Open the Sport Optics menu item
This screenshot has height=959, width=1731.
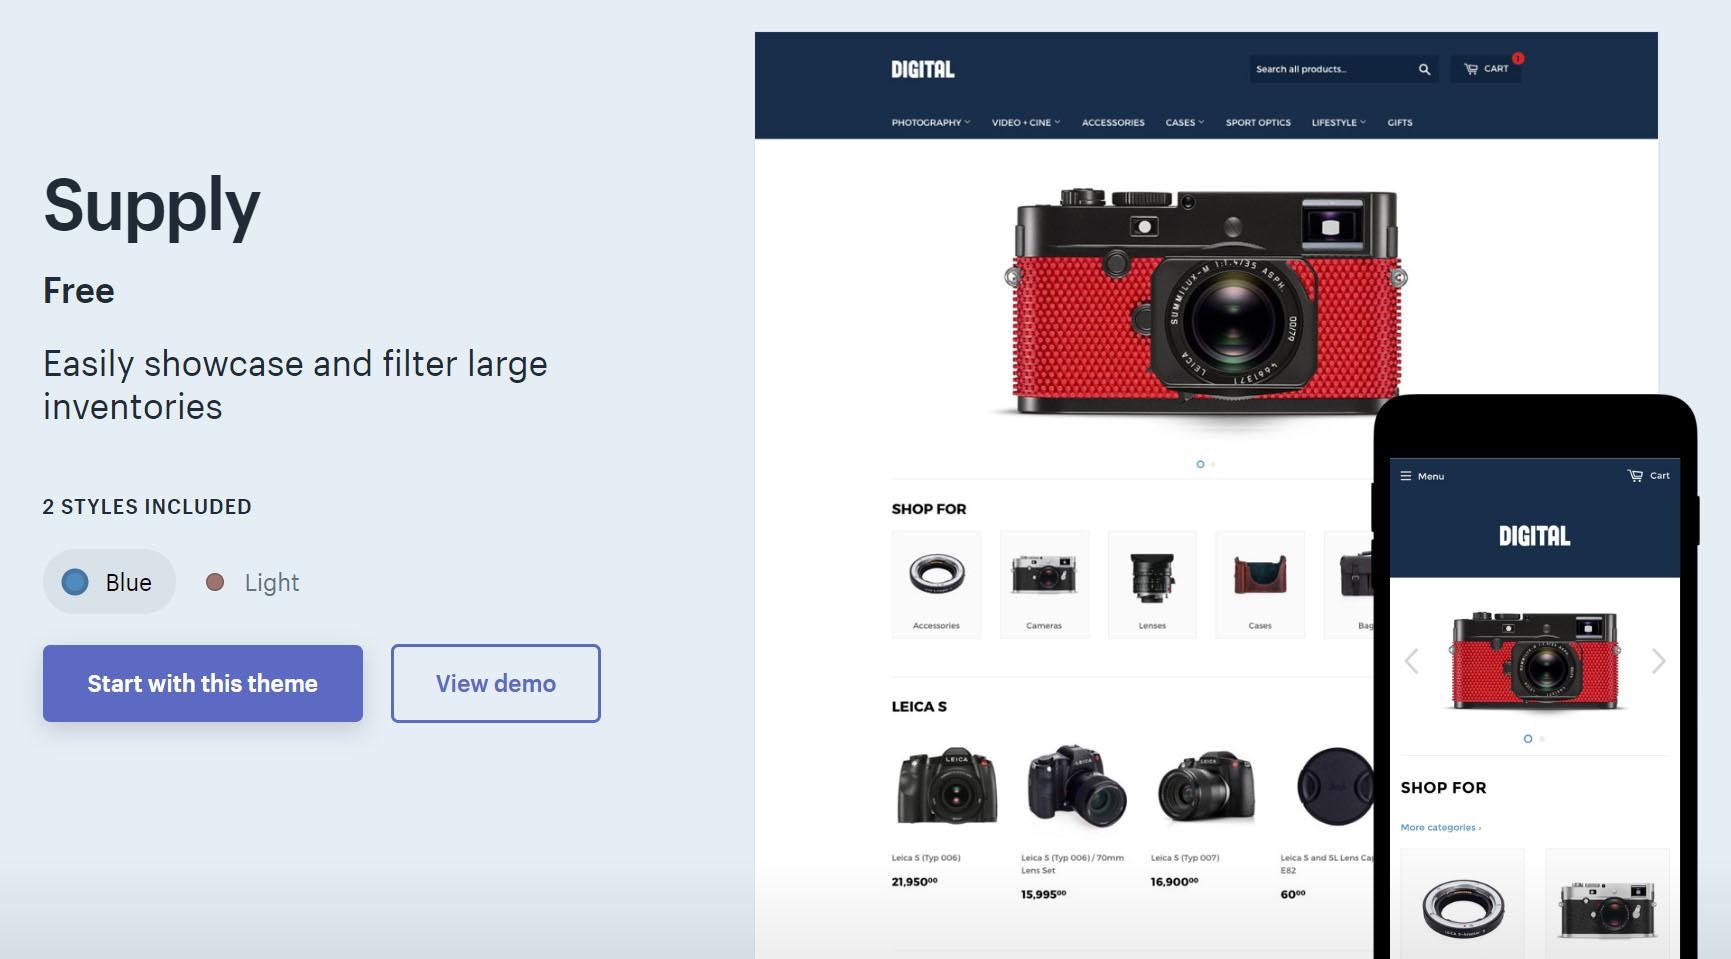coord(1258,123)
